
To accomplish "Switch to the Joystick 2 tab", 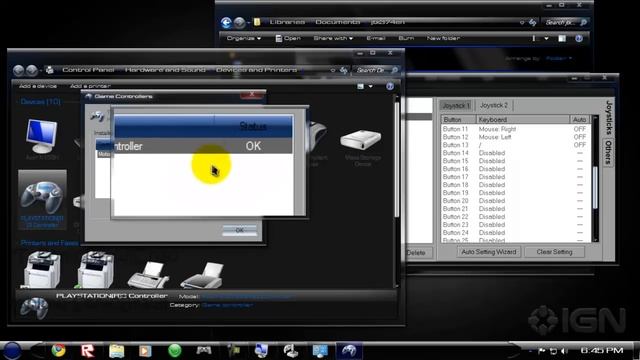I will click(x=493, y=105).
